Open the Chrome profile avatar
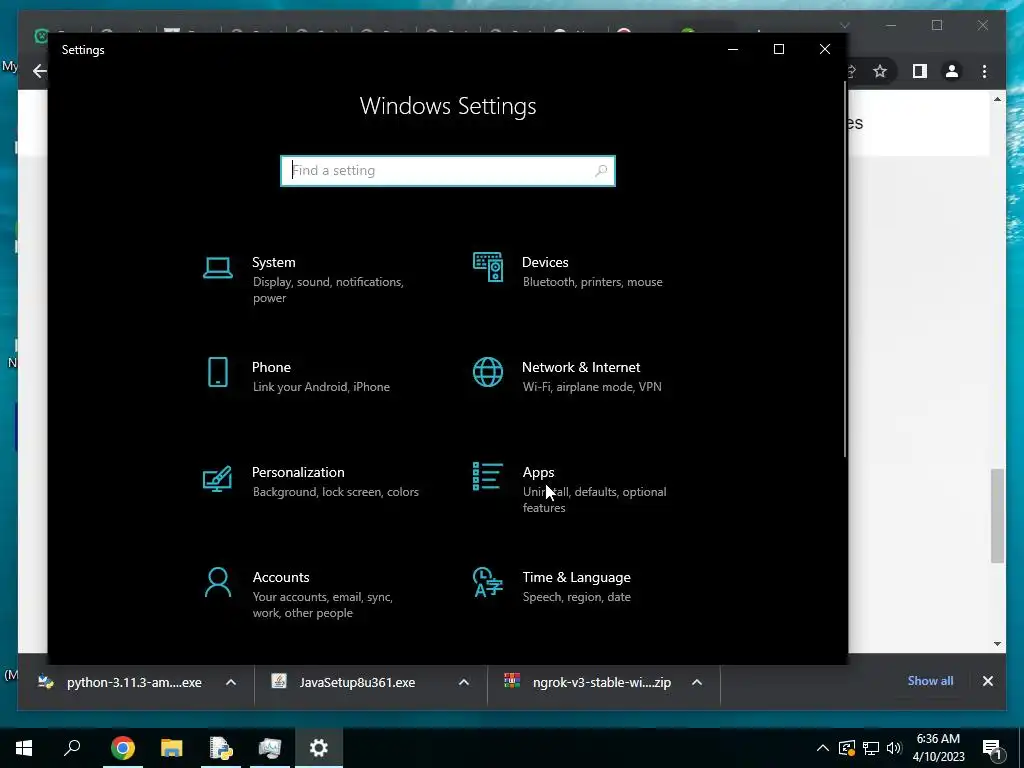Screen dimensions: 1024x768 tap(952, 71)
